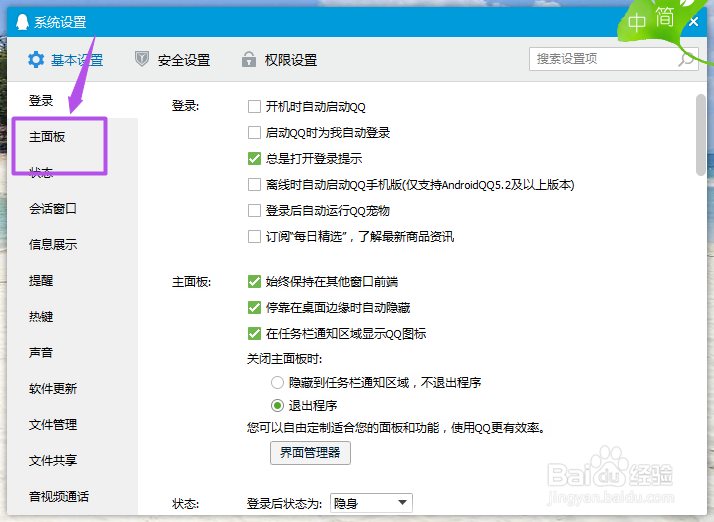The image size is (714, 522).
Task: Check 订阅"每日精选" checkbox
Action: click(x=254, y=236)
